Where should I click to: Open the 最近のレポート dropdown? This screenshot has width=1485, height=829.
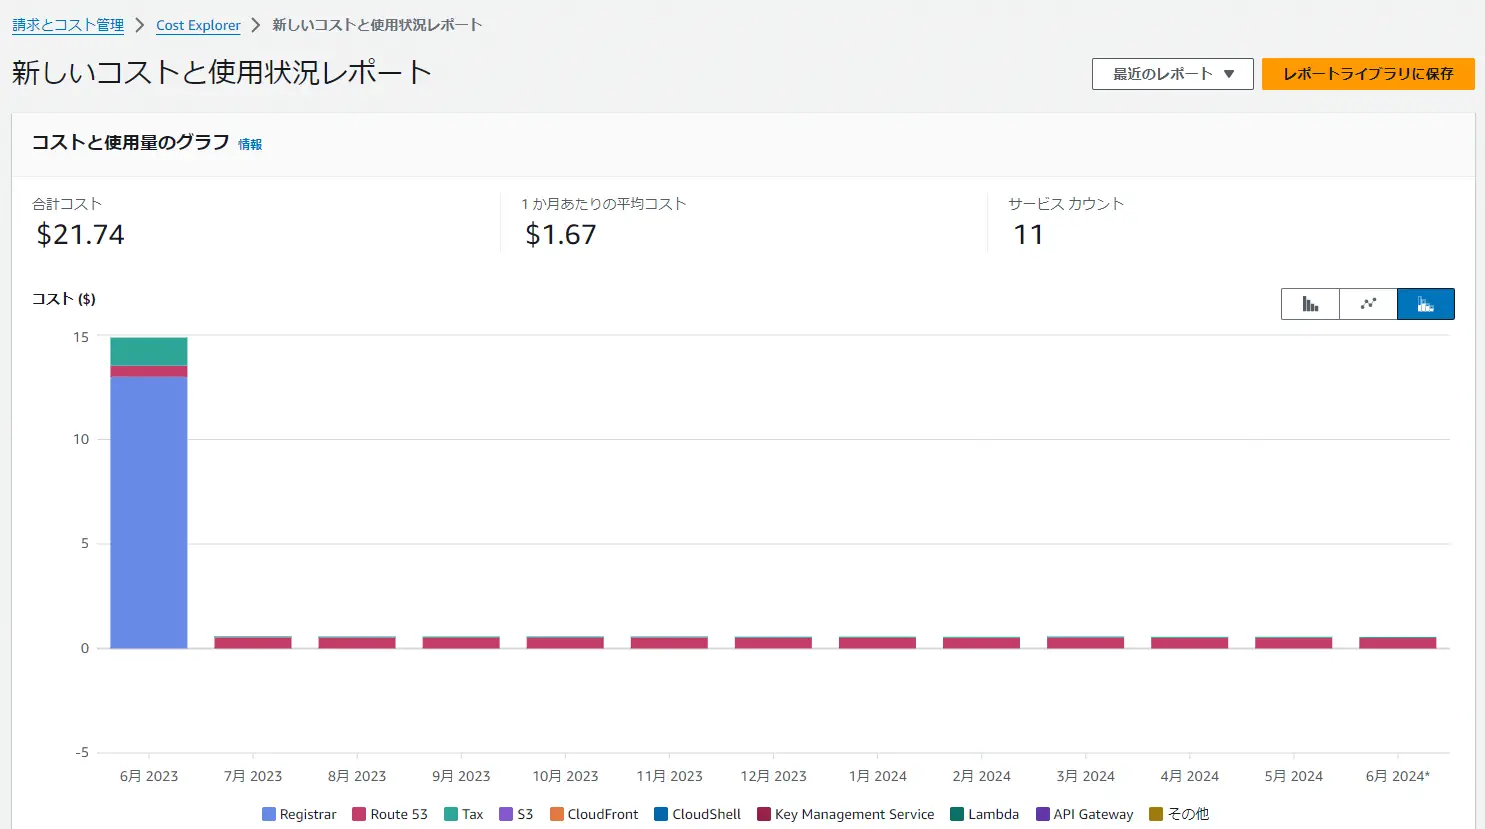(x=1172, y=74)
